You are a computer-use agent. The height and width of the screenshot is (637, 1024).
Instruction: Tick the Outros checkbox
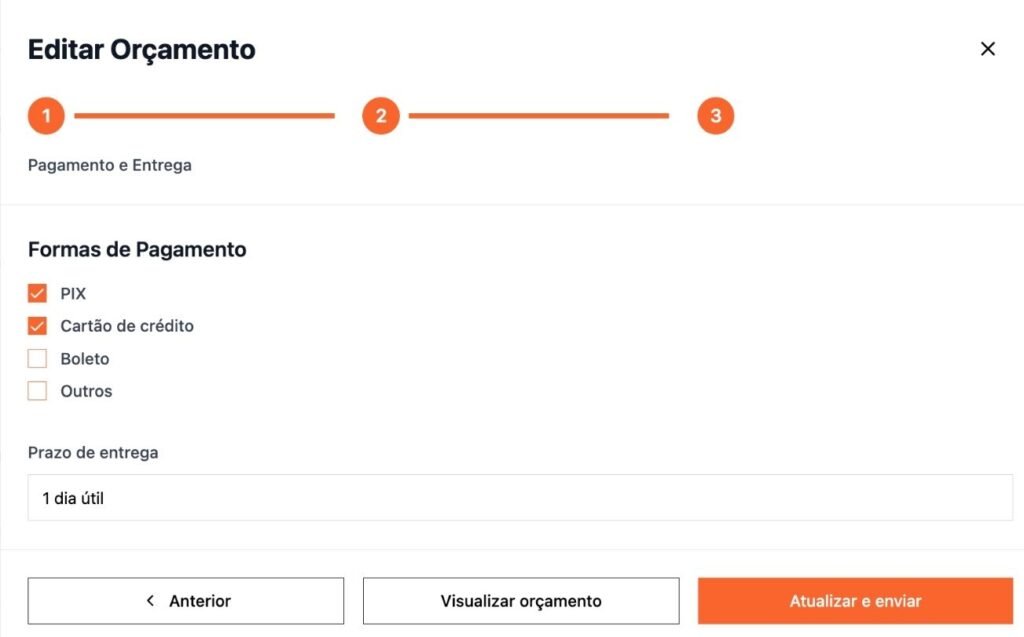[38, 391]
